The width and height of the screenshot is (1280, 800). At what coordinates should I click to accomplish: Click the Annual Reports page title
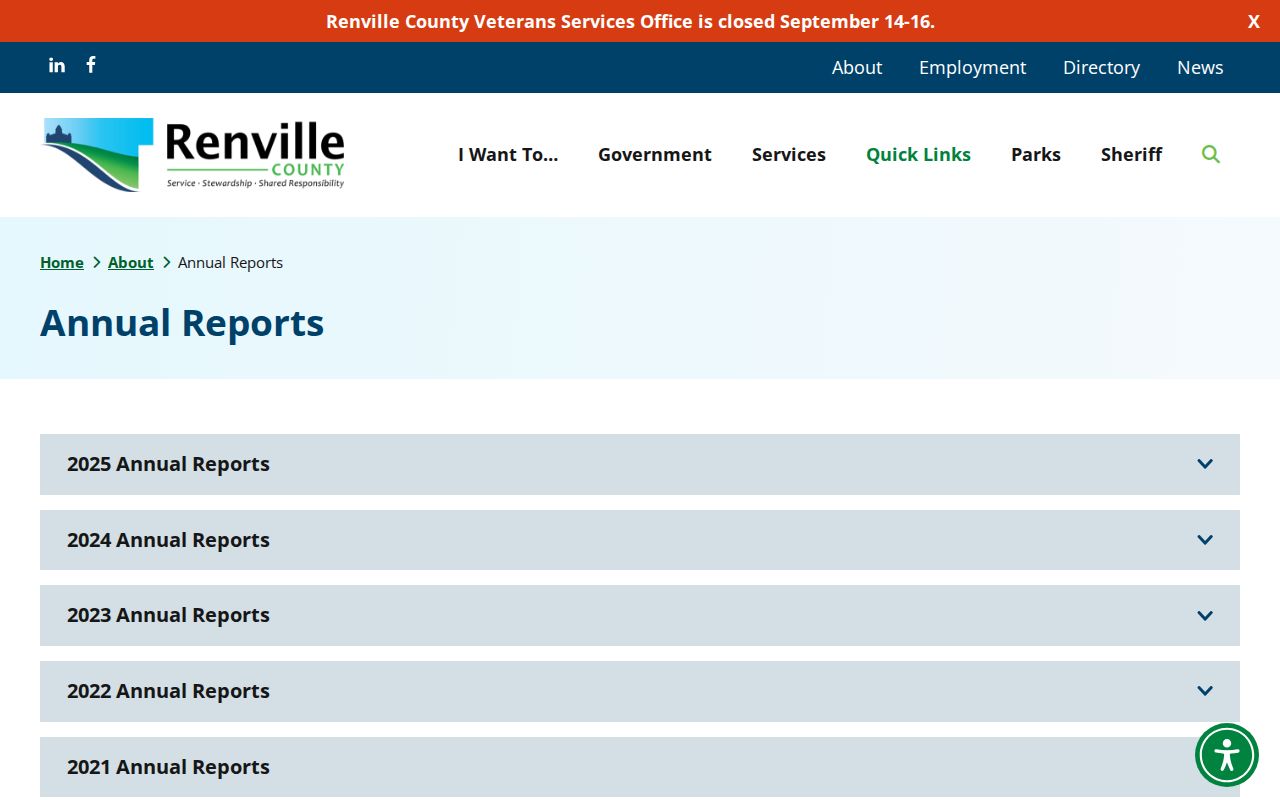click(182, 323)
